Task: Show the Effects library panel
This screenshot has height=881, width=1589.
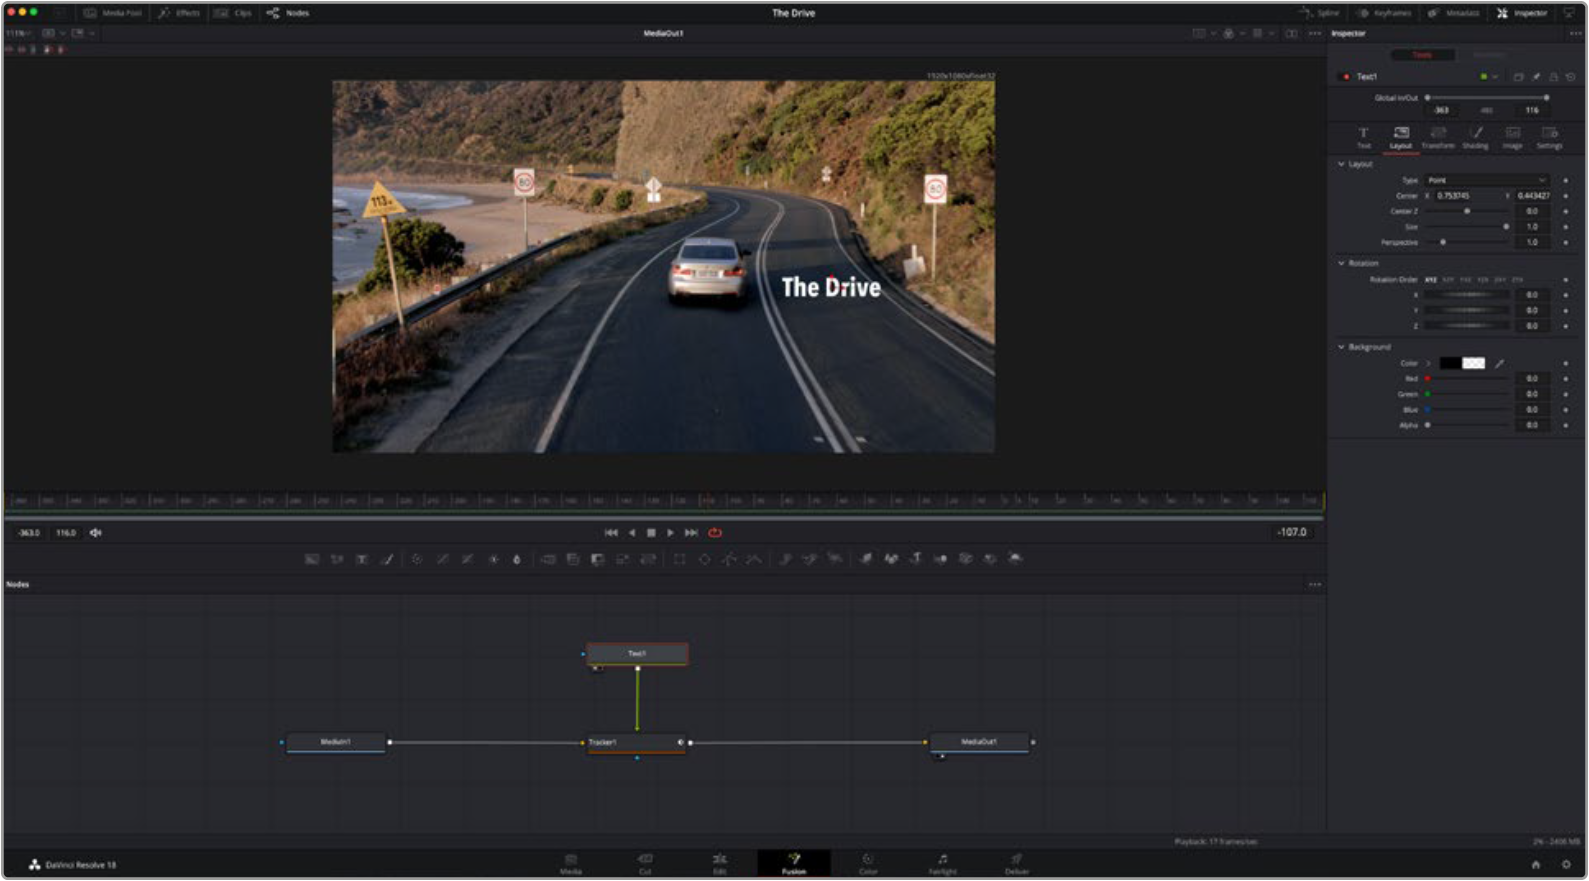Action: coord(179,13)
